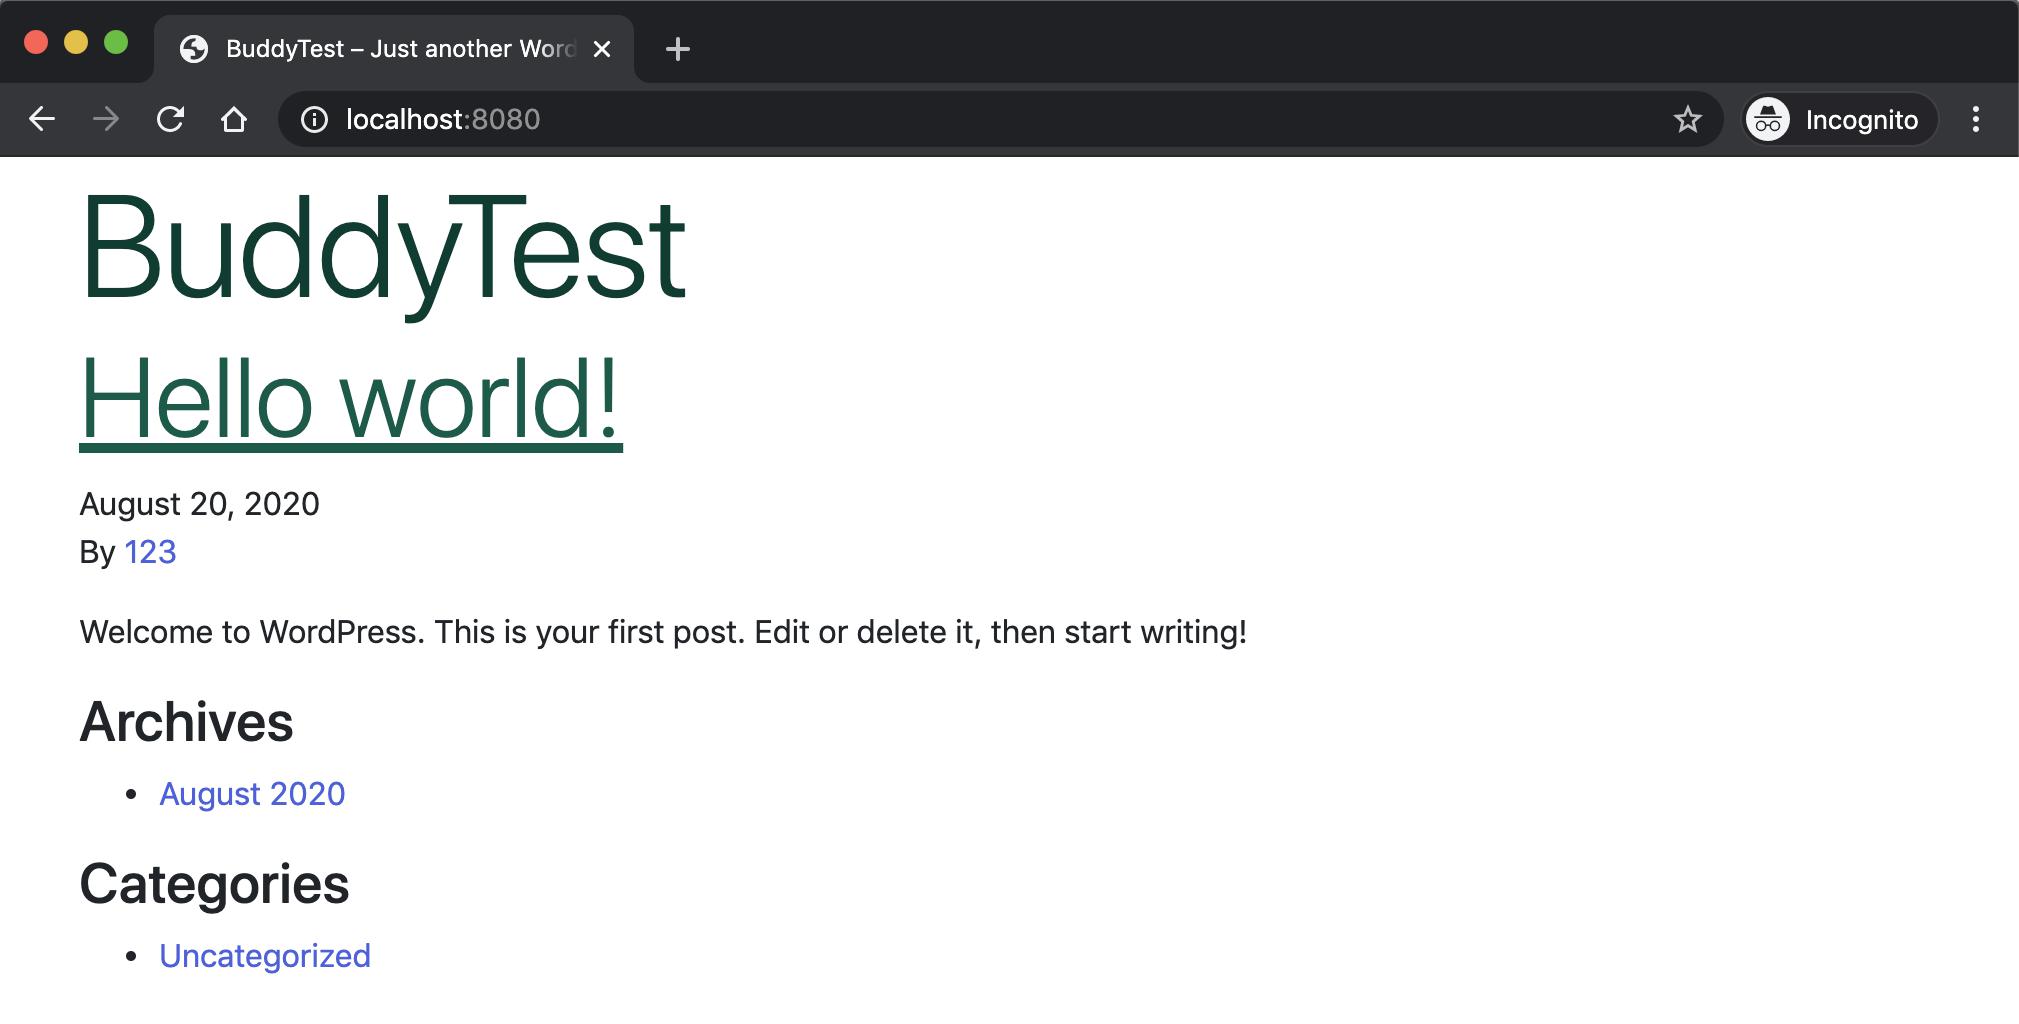Click the Incognito profile badge
The height and width of the screenshot is (1024, 2019).
(x=1838, y=119)
